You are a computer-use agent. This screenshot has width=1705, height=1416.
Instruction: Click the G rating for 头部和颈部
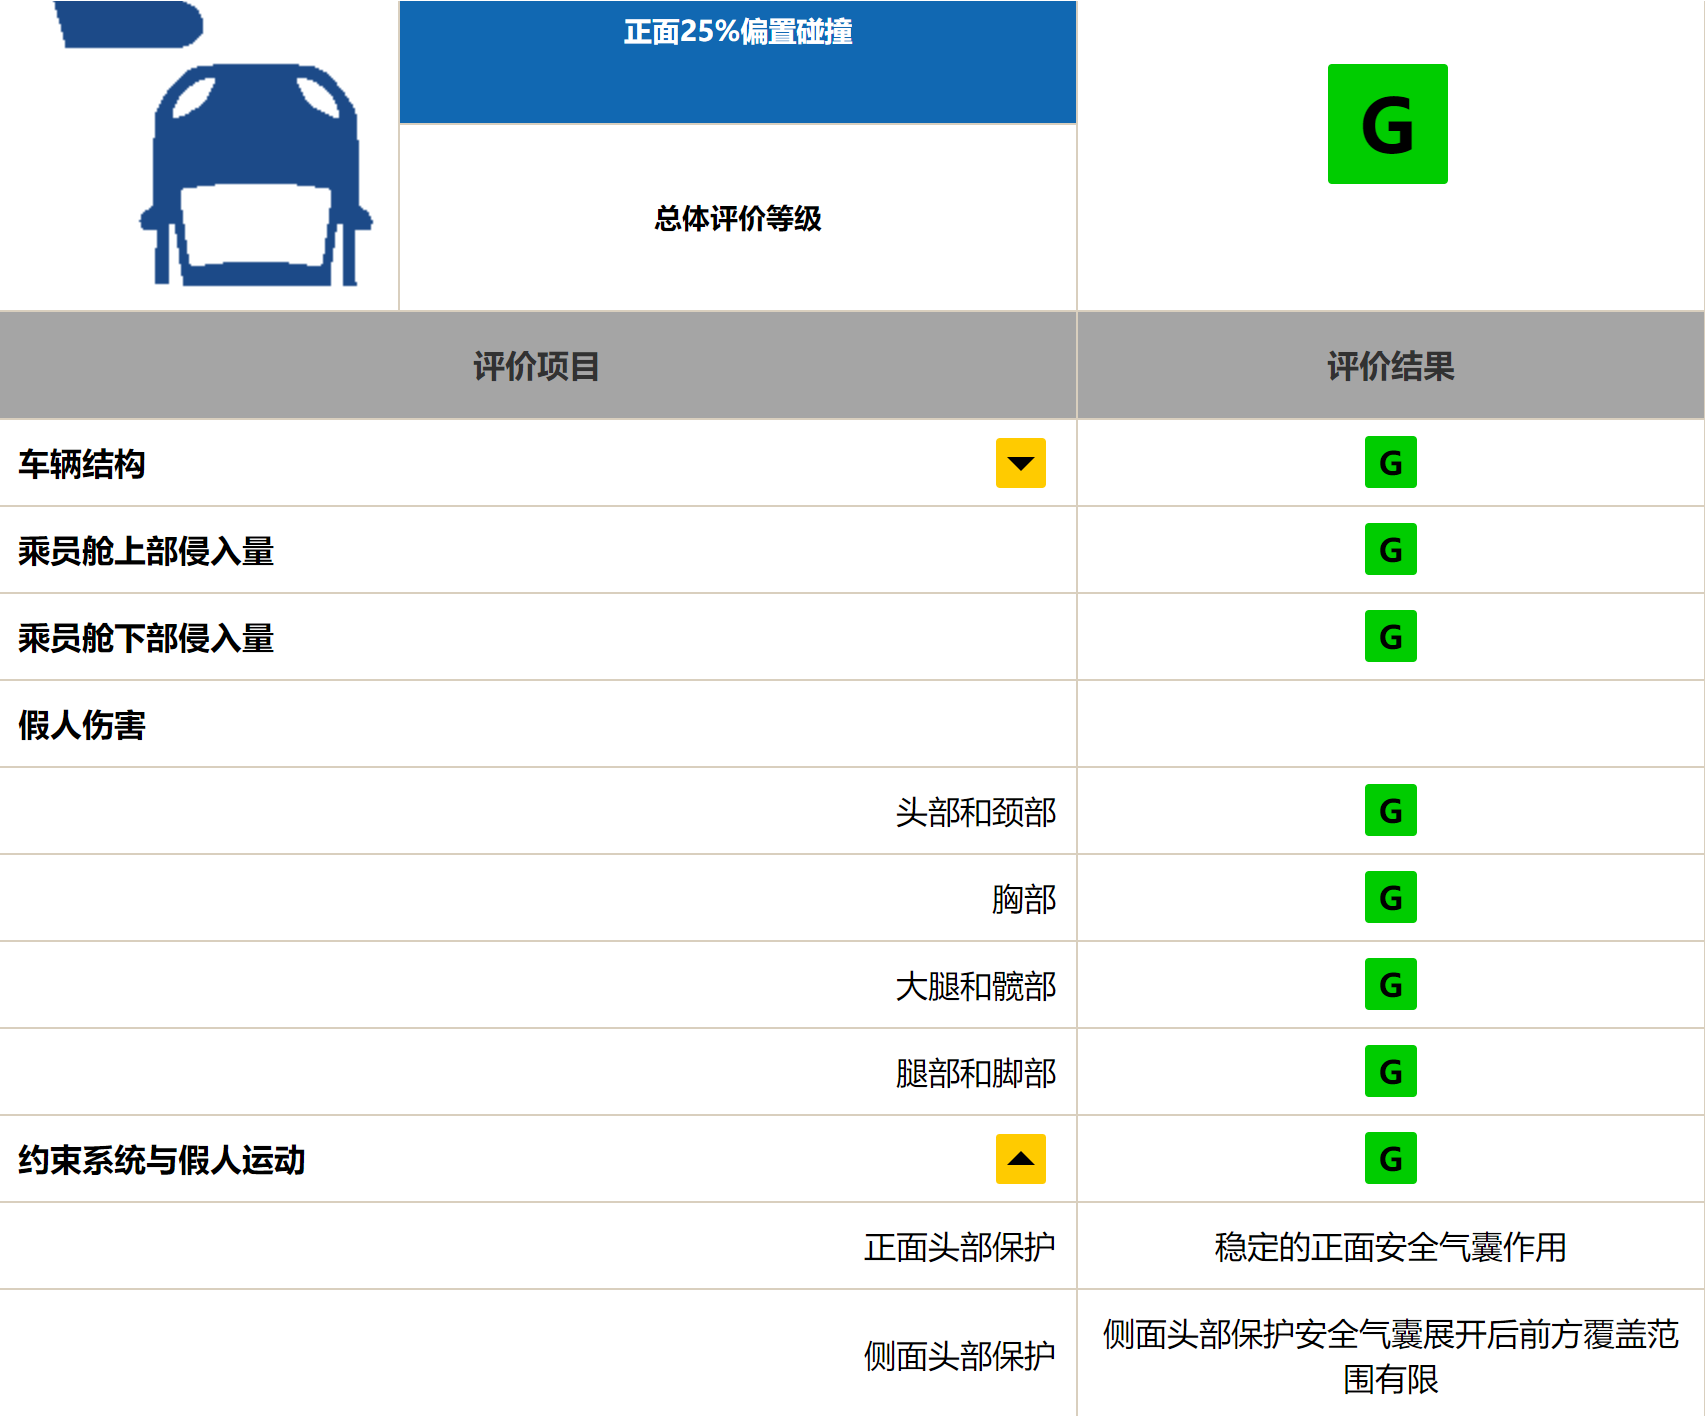click(1390, 810)
